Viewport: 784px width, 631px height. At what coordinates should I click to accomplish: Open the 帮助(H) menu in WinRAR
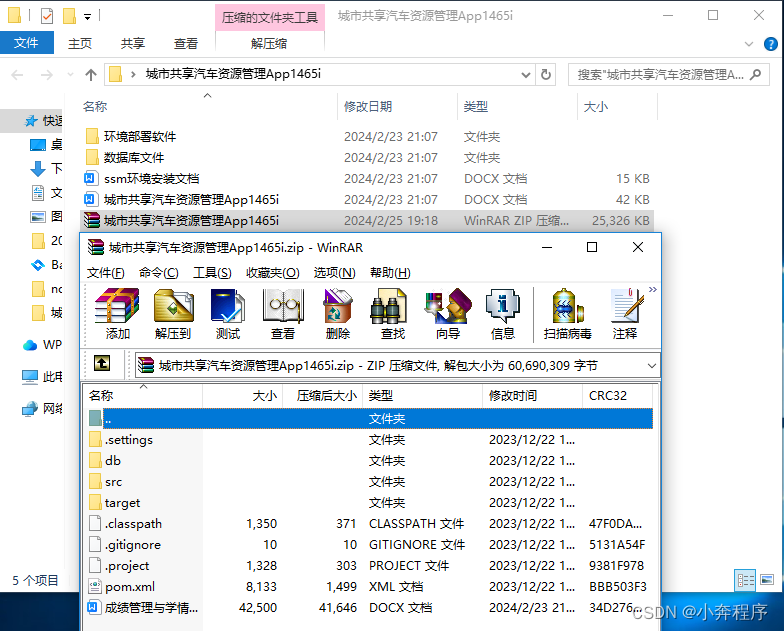pyautogui.click(x=390, y=272)
